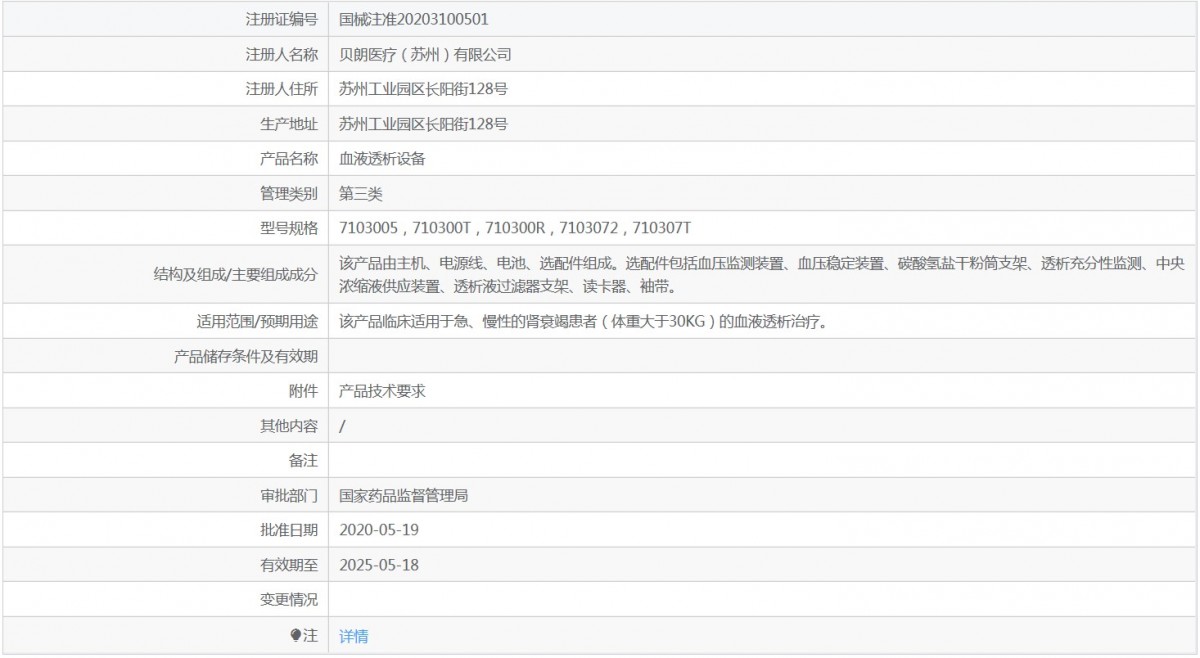Image resolution: width=1200 pixels, height=658 pixels.
Task: Click the 注册证编号 label
Action: (x=282, y=19)
